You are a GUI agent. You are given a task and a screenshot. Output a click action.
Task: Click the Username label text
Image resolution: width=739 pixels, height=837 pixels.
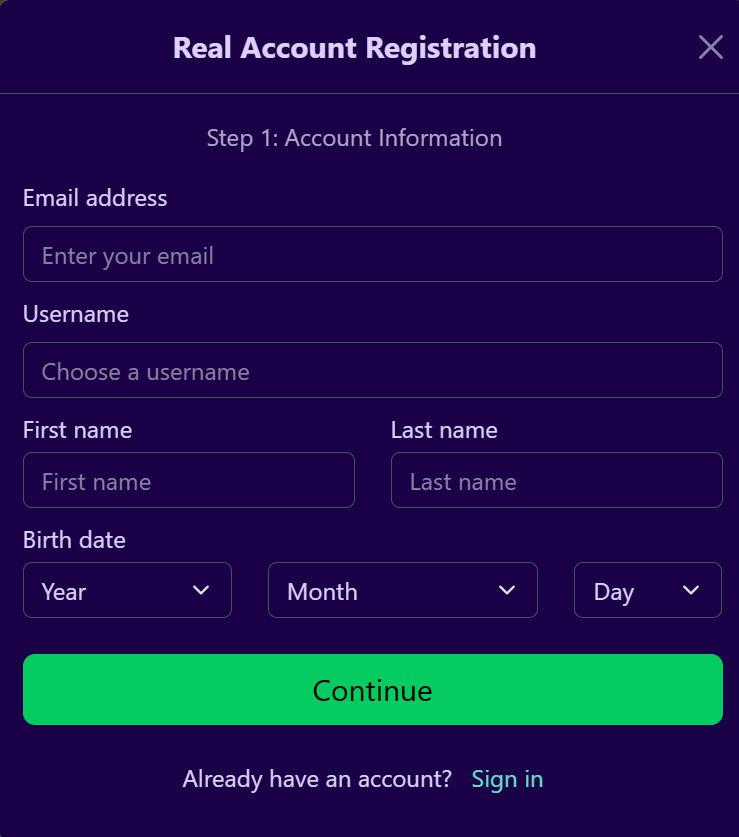coord(76,314)
